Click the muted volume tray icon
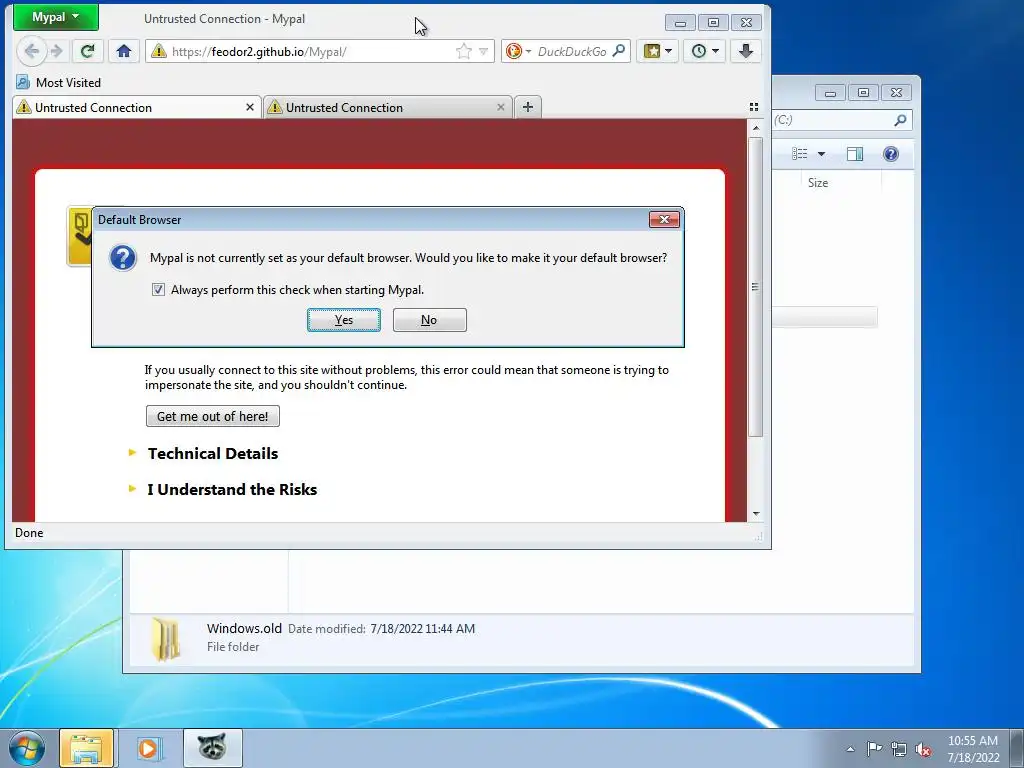The image size is (1024, 768). point(923,749)
